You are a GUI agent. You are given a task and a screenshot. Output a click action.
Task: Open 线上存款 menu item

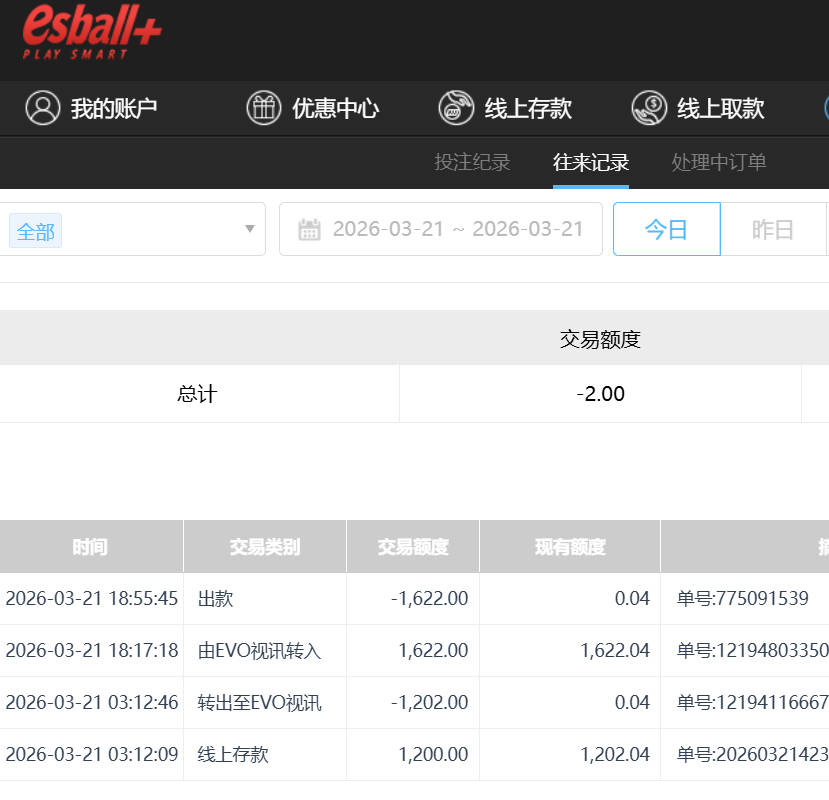(527, 108)
